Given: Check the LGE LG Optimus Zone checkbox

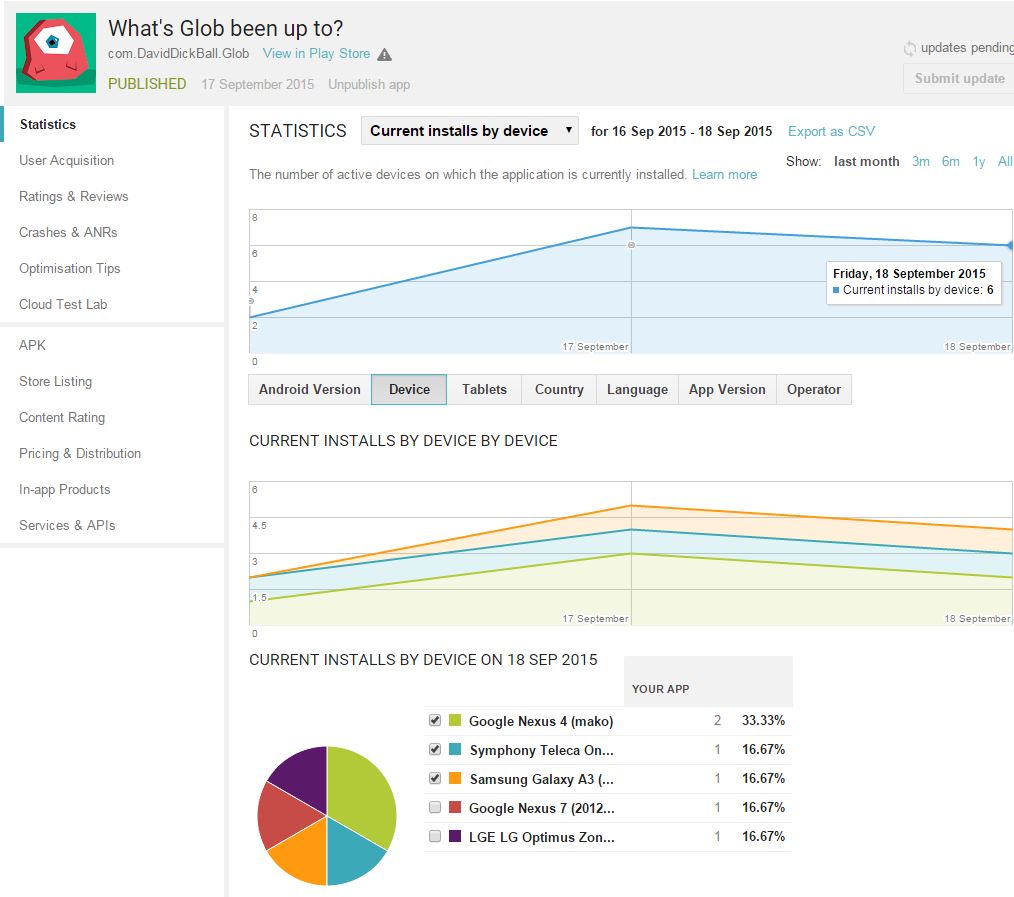Looking at the screenshot, I should [435, 836].
